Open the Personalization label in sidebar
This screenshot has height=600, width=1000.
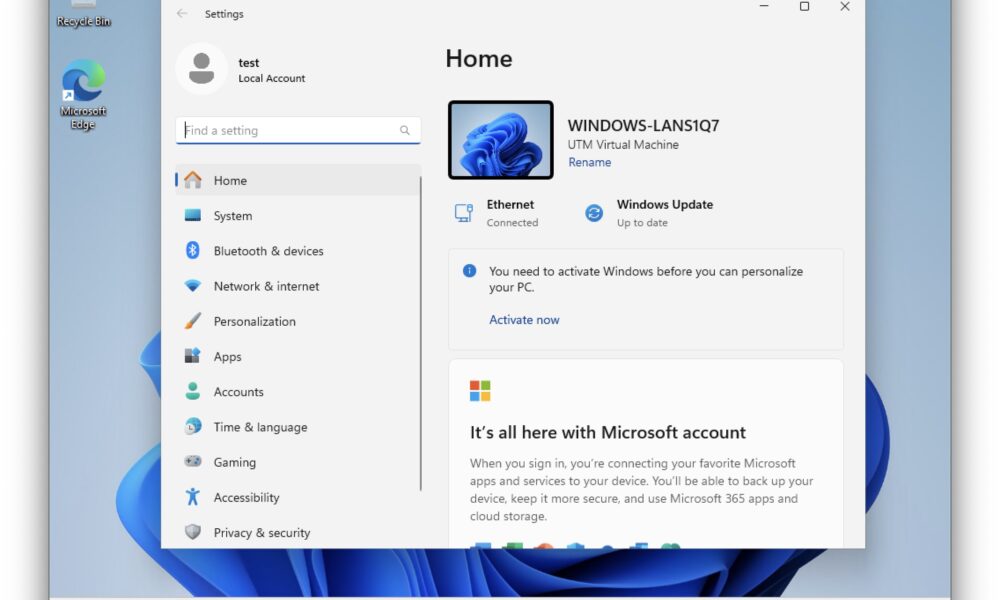[x=254, y=321]
